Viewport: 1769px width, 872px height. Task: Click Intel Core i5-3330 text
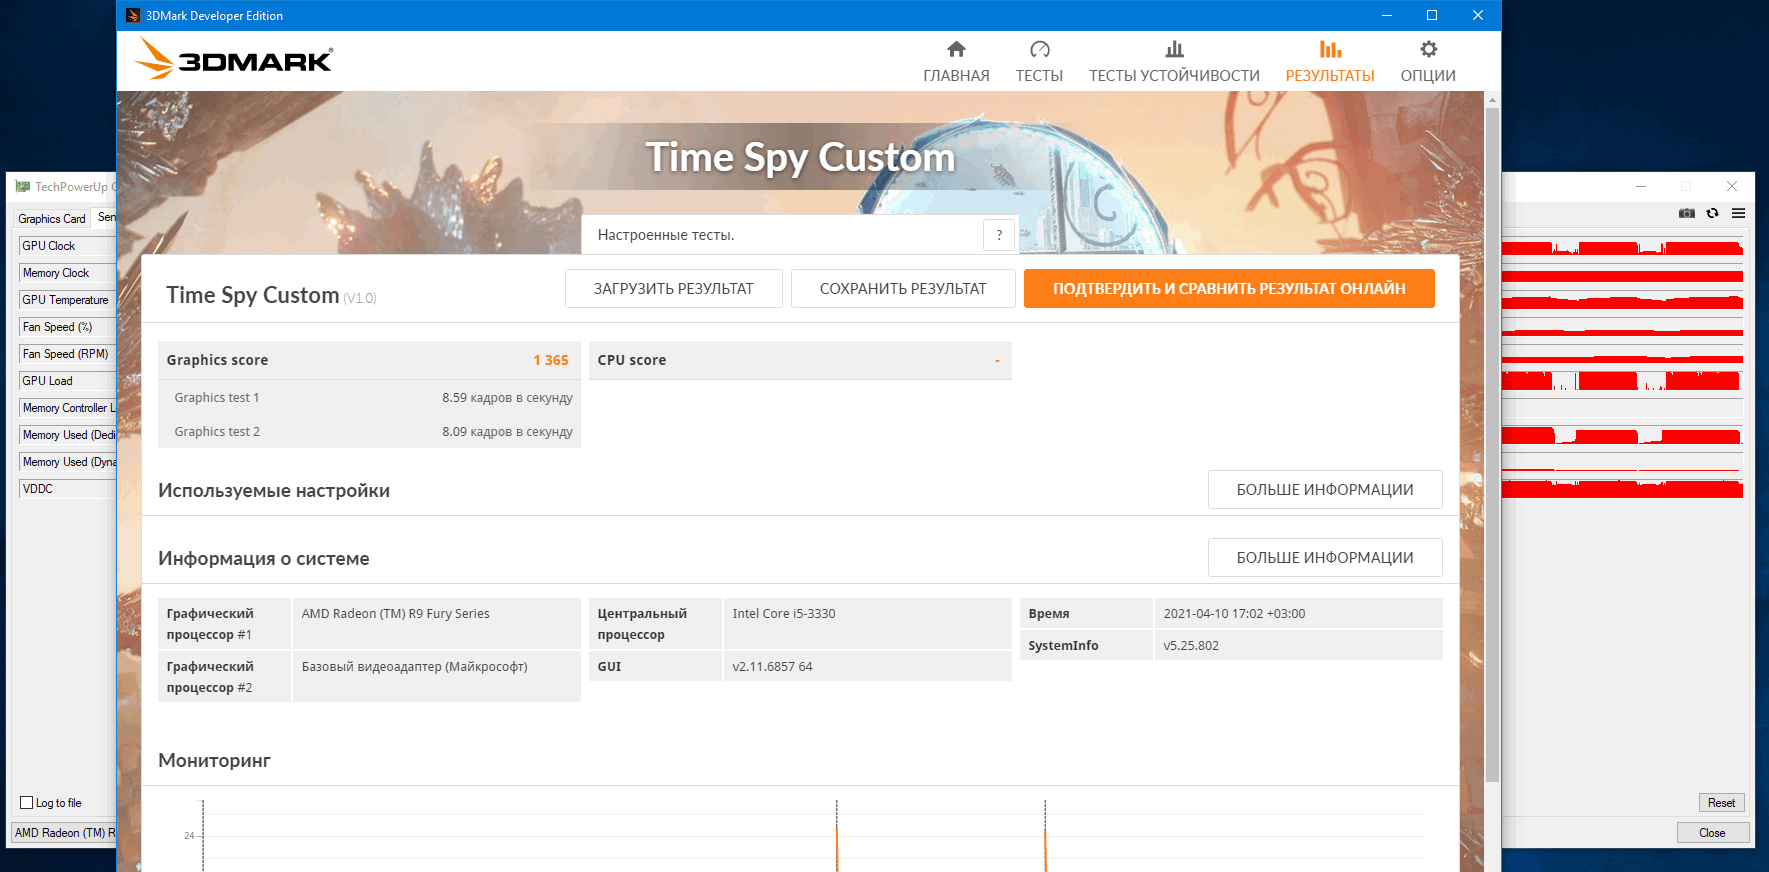[784, 614]
